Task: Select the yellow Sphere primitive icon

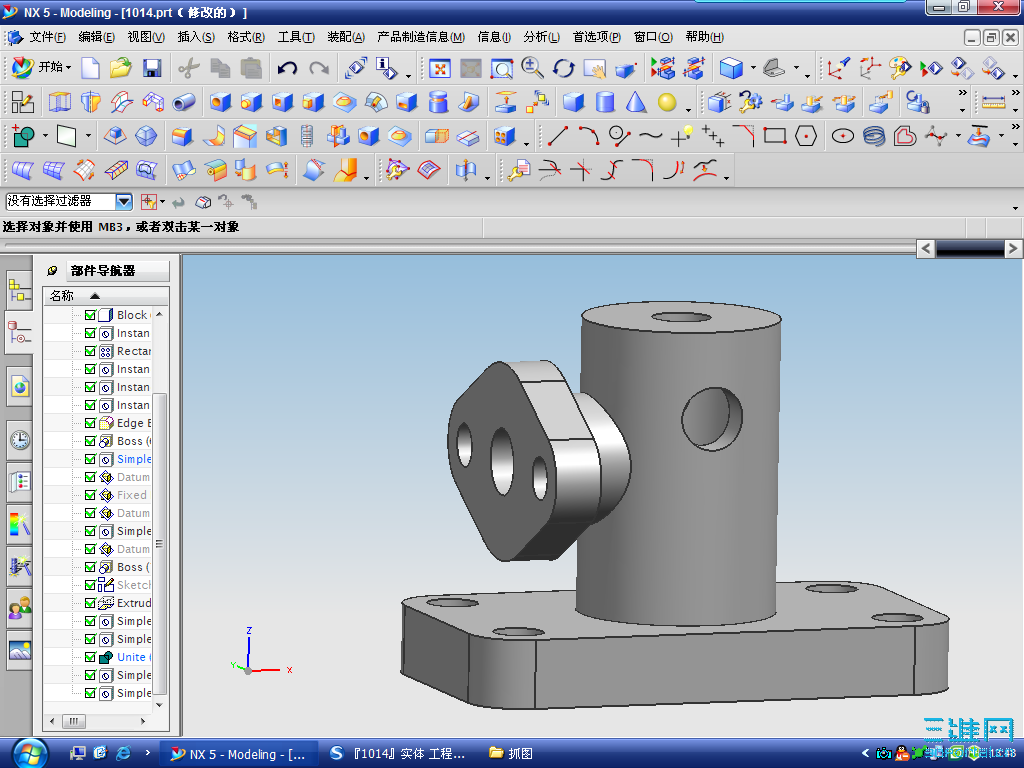Action: click(667, 102)
